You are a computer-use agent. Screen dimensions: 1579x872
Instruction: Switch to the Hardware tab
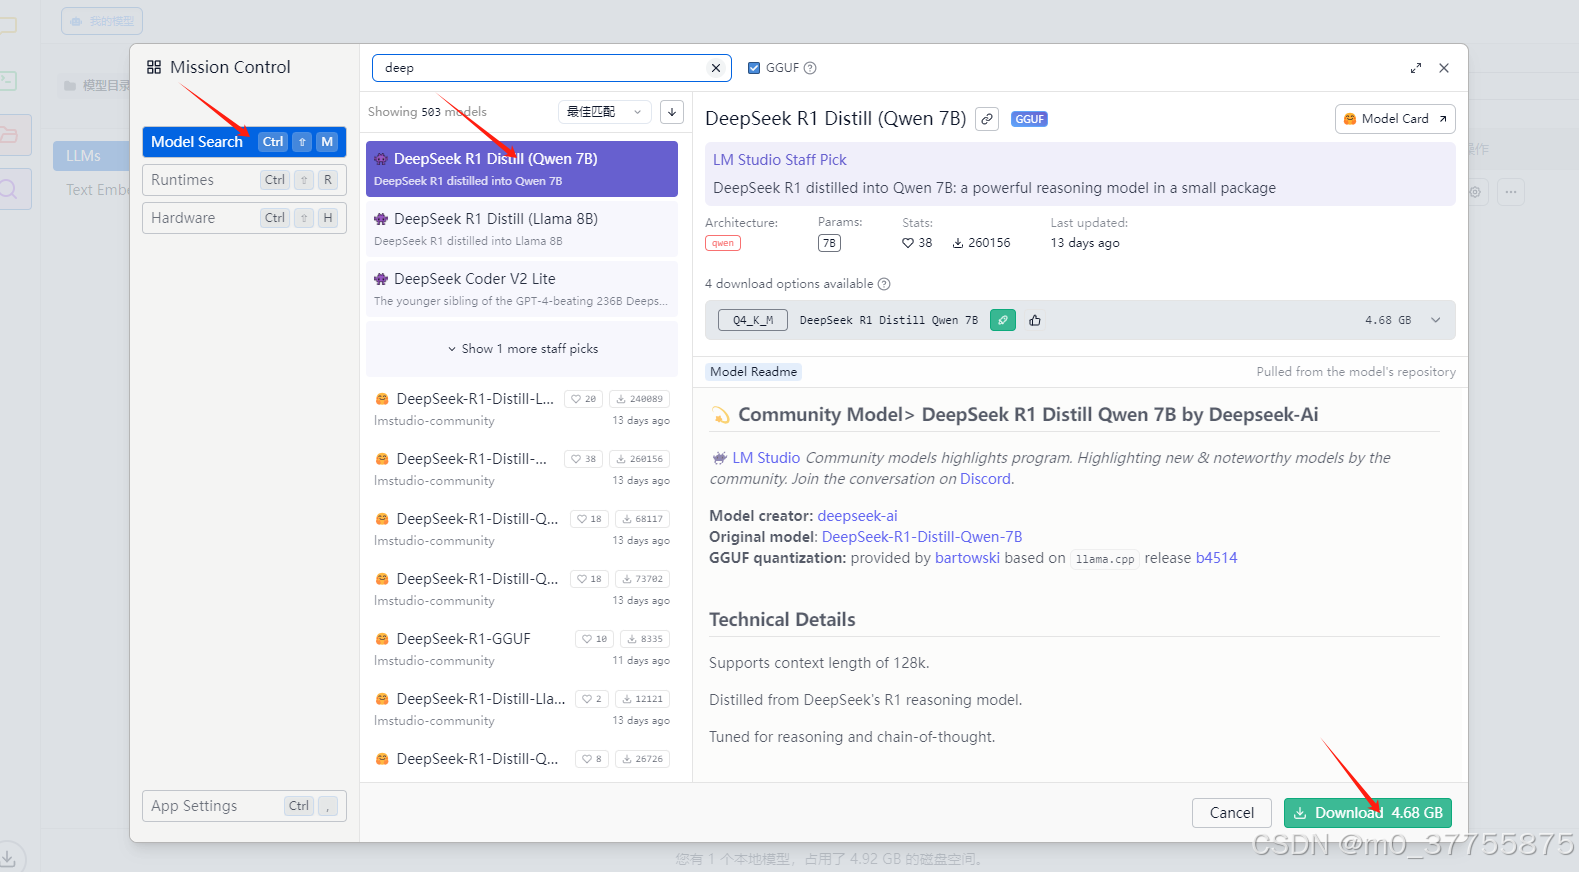[x=244, y=218]
